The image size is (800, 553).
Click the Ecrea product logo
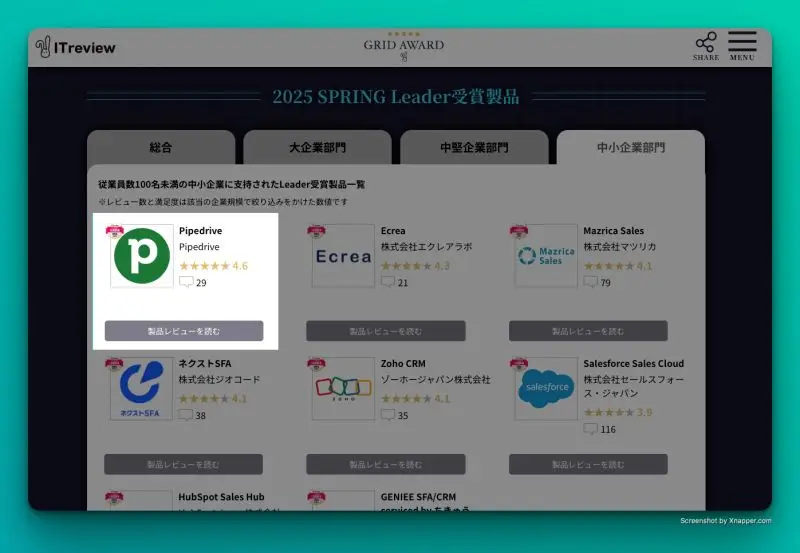point(343,256)
